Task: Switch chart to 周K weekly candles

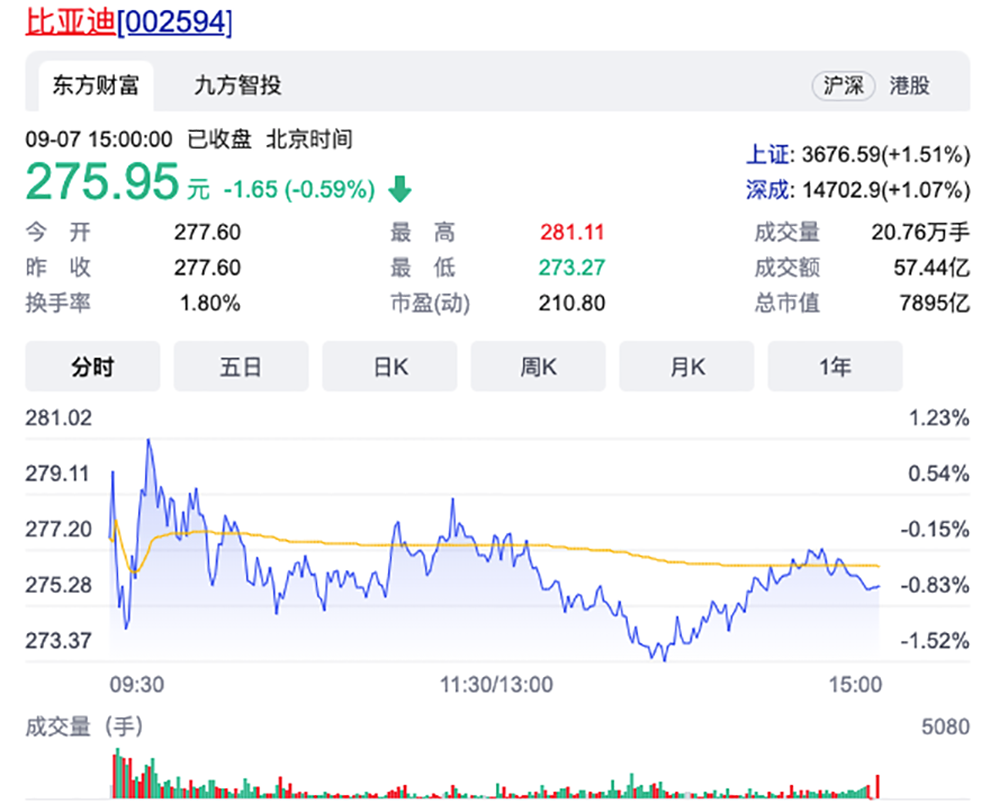Action: [538, 367]
